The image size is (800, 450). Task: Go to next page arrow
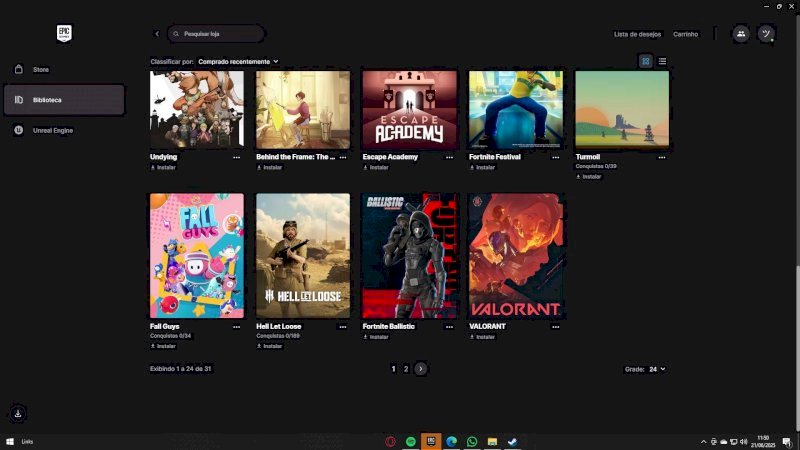[421, 369]
